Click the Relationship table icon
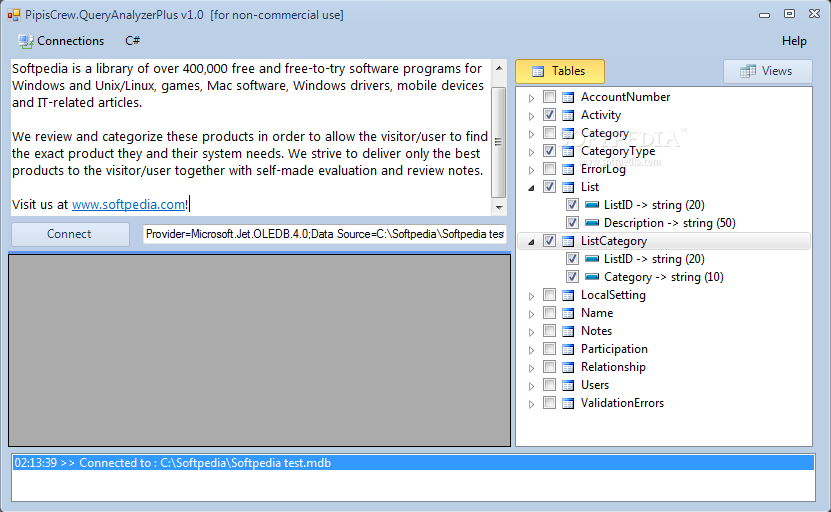Image resolution: width=831 pixels, height=512 pixels. [x=568, y=367]
